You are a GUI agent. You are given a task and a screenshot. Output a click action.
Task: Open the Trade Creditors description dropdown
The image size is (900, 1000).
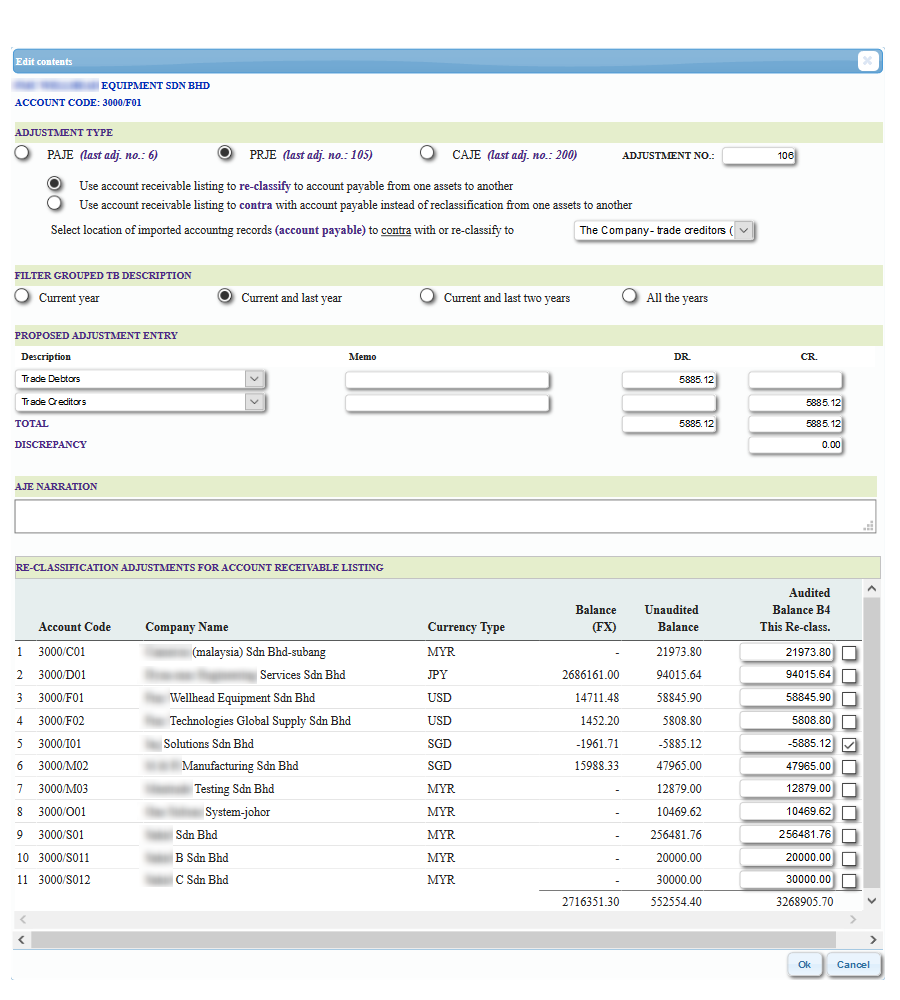point(254,402)
